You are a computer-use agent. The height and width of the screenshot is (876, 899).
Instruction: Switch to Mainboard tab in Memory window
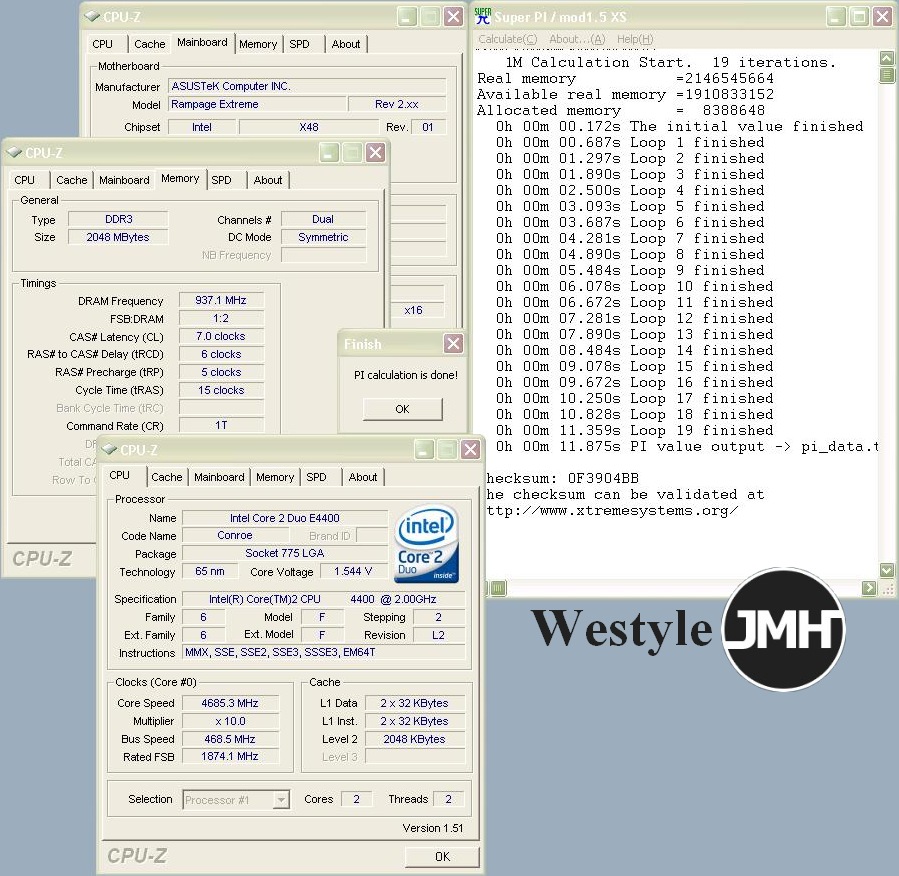tap(124, 180)
